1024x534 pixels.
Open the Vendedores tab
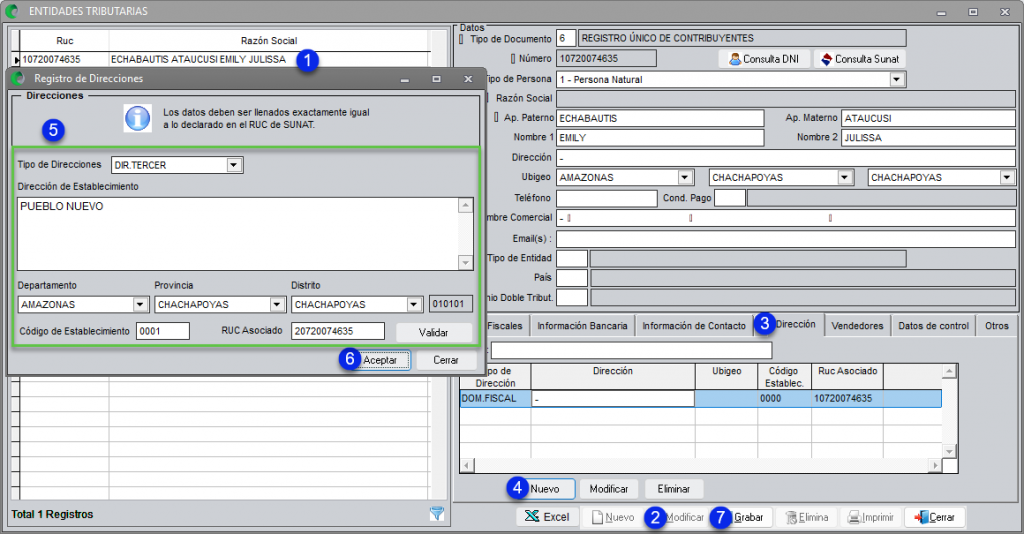[857, 326]
